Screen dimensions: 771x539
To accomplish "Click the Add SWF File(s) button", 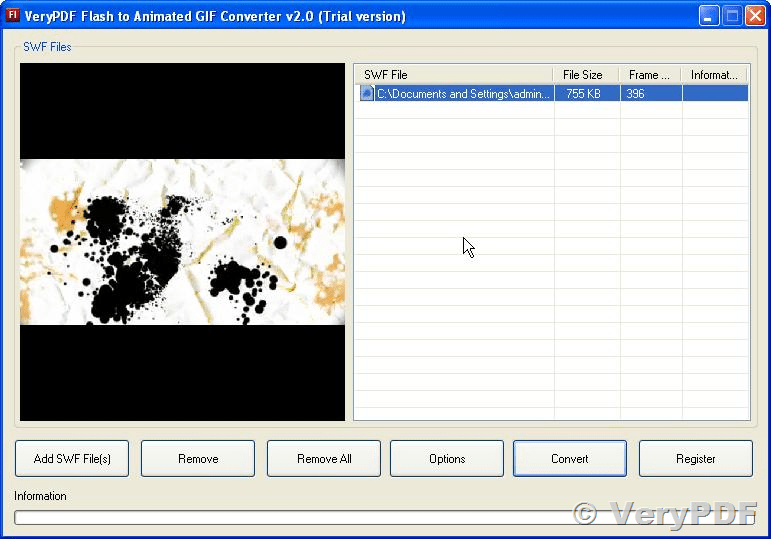I will tap(72, 458).
